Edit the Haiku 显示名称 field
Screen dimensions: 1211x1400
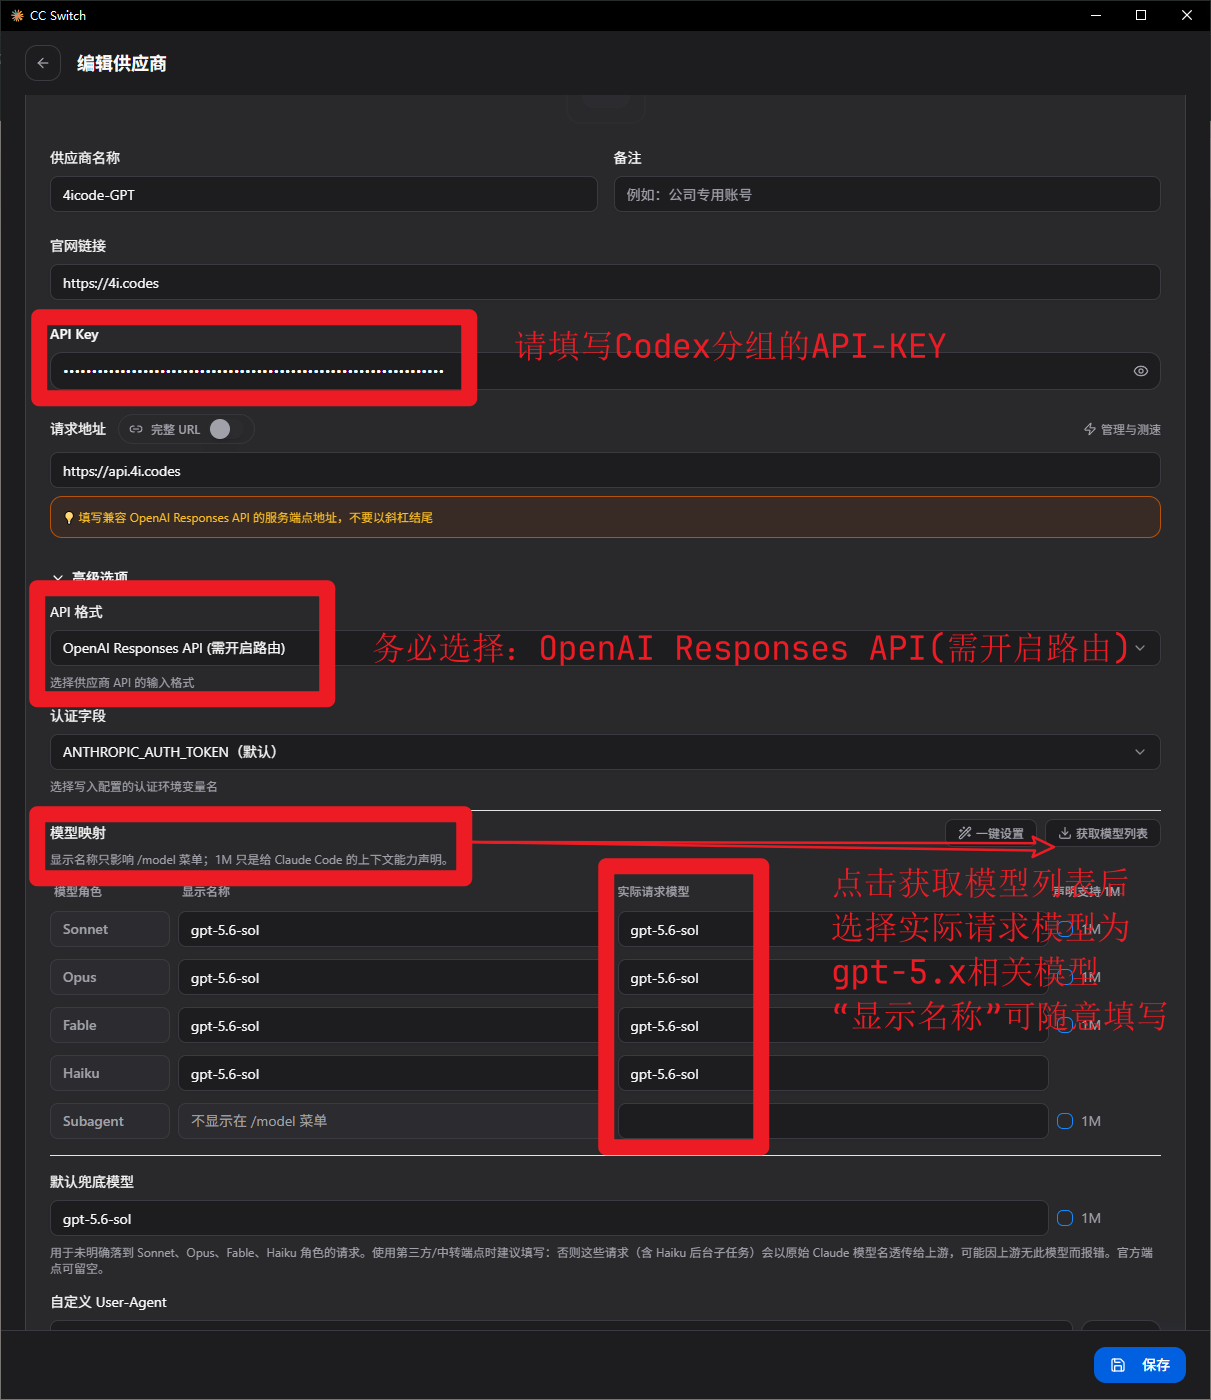point(392,1073)
